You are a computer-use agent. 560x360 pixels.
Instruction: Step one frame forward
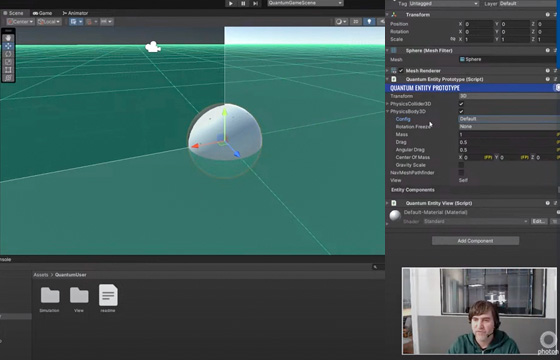pyautogui.click(x=255, y=3)
